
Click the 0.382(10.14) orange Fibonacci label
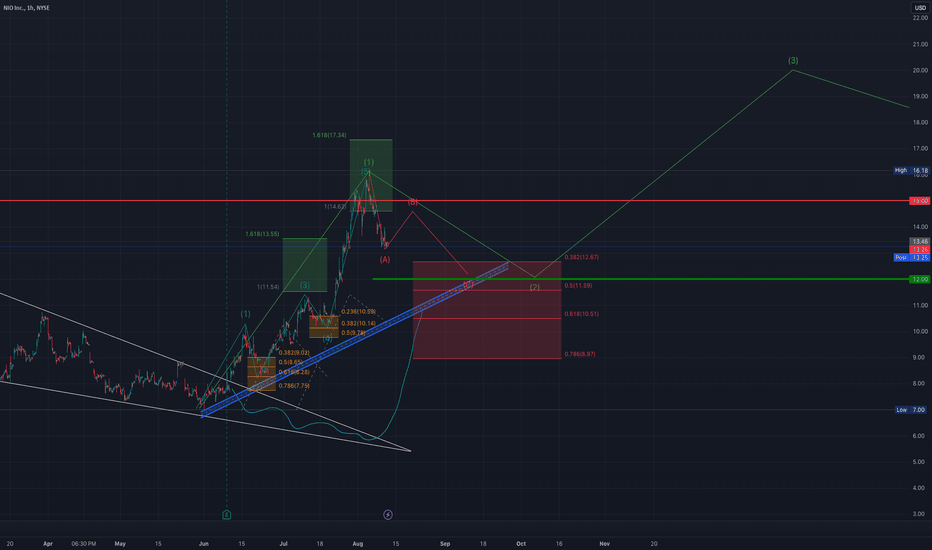358,323
